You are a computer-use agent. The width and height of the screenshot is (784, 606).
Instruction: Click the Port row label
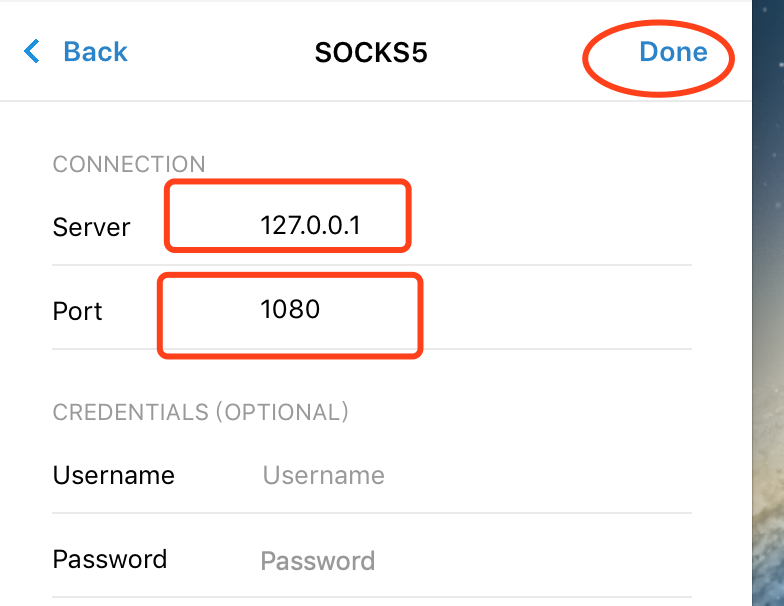(78, 311)
